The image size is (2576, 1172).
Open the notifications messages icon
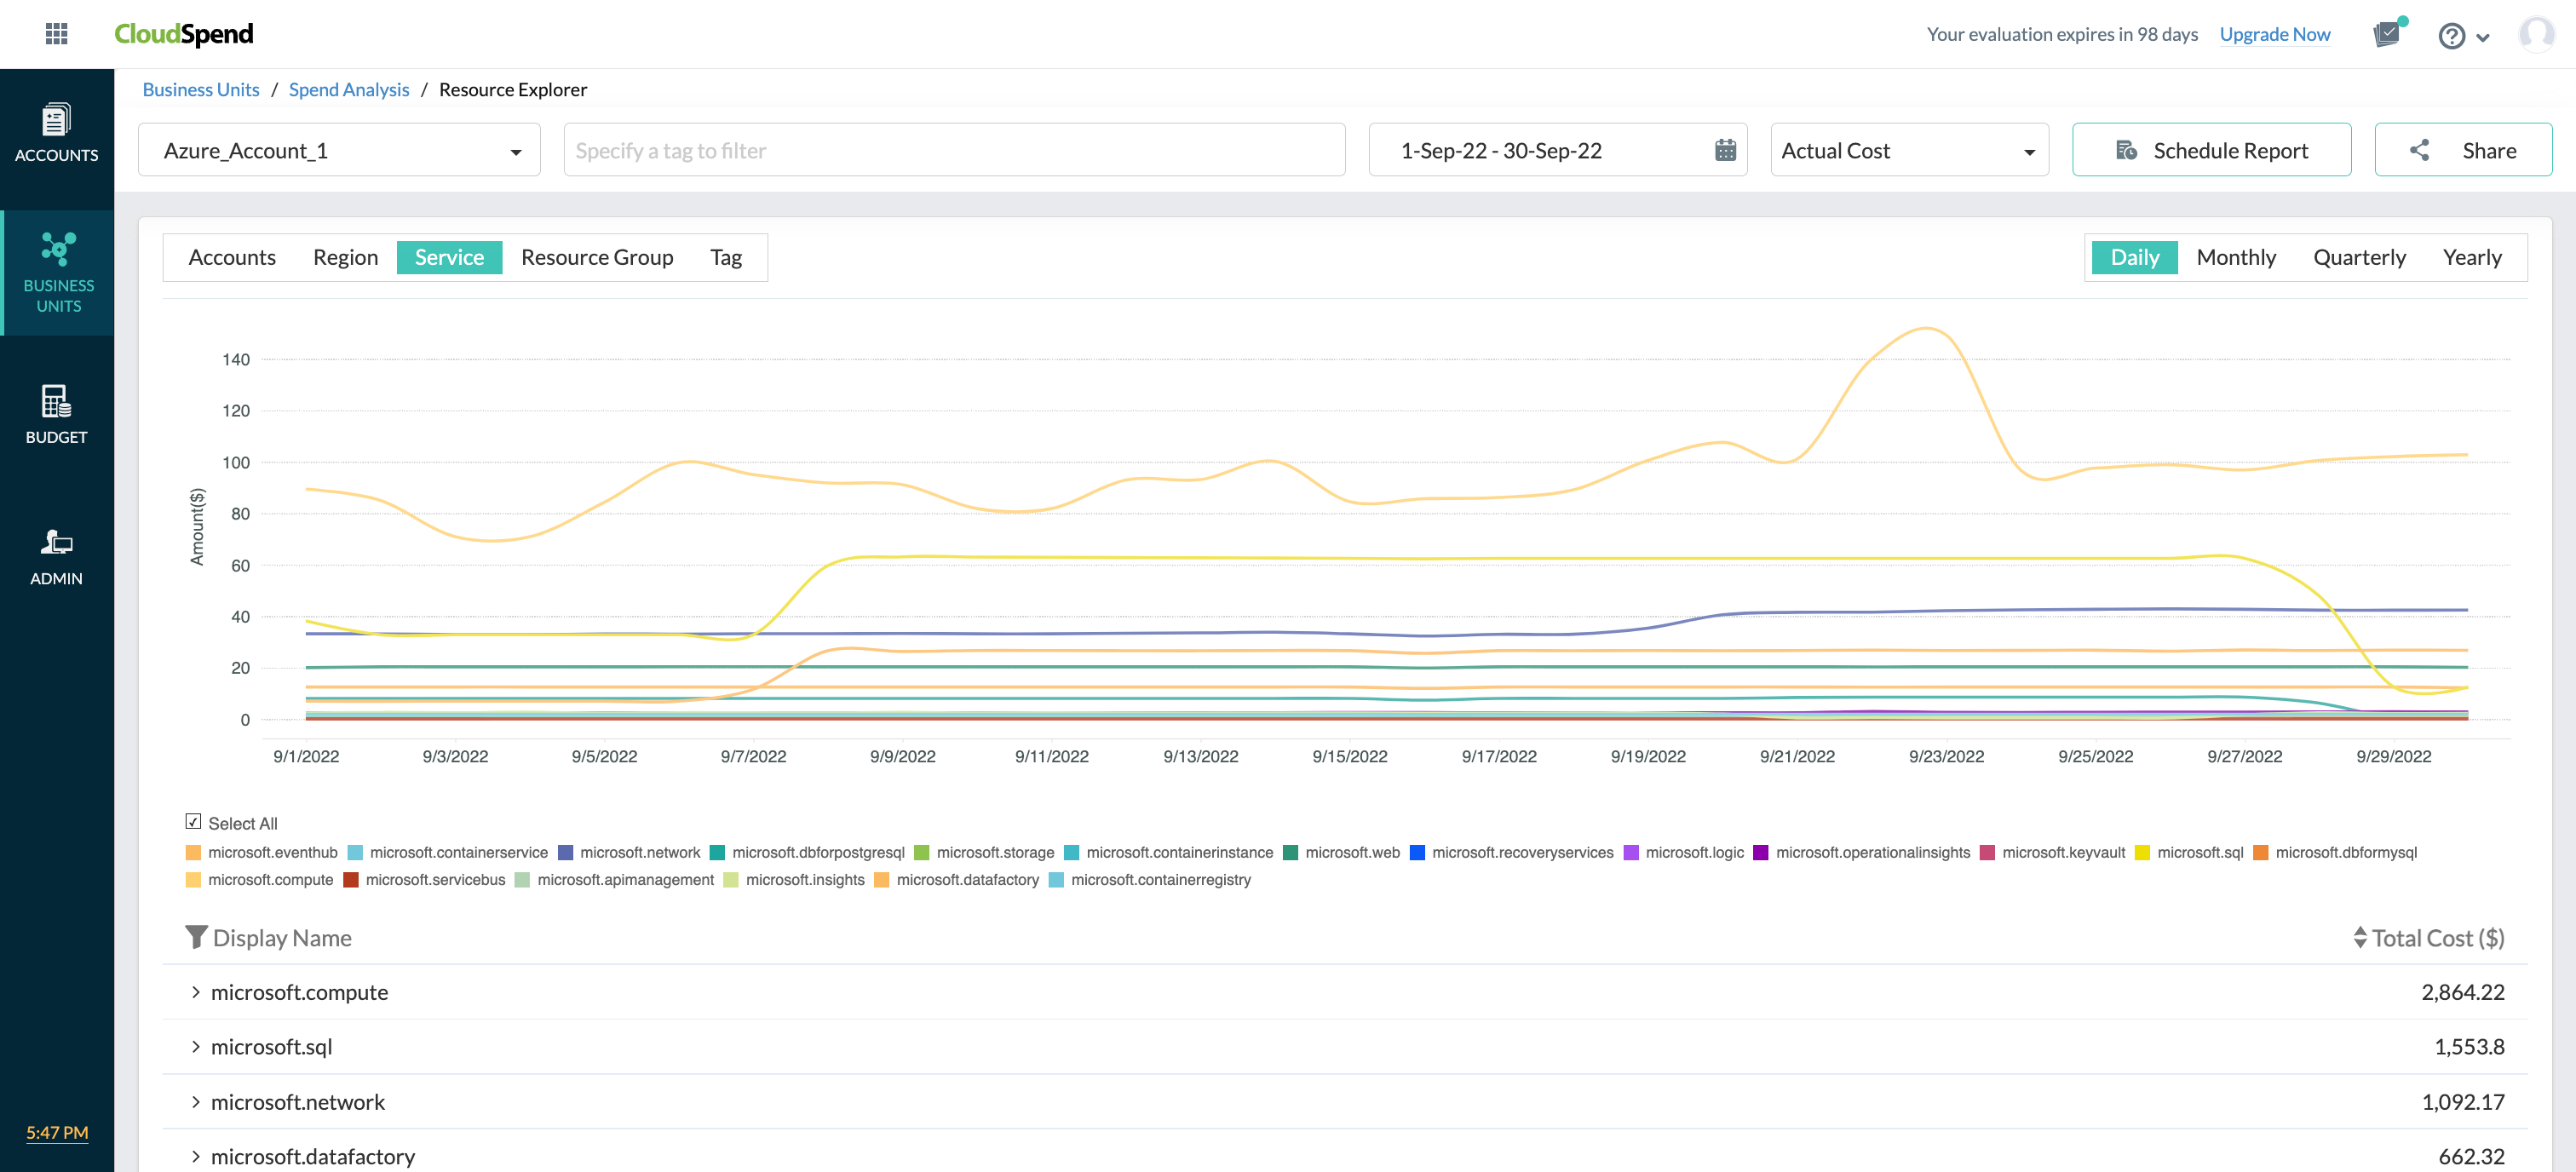[x=2387, y=34]
